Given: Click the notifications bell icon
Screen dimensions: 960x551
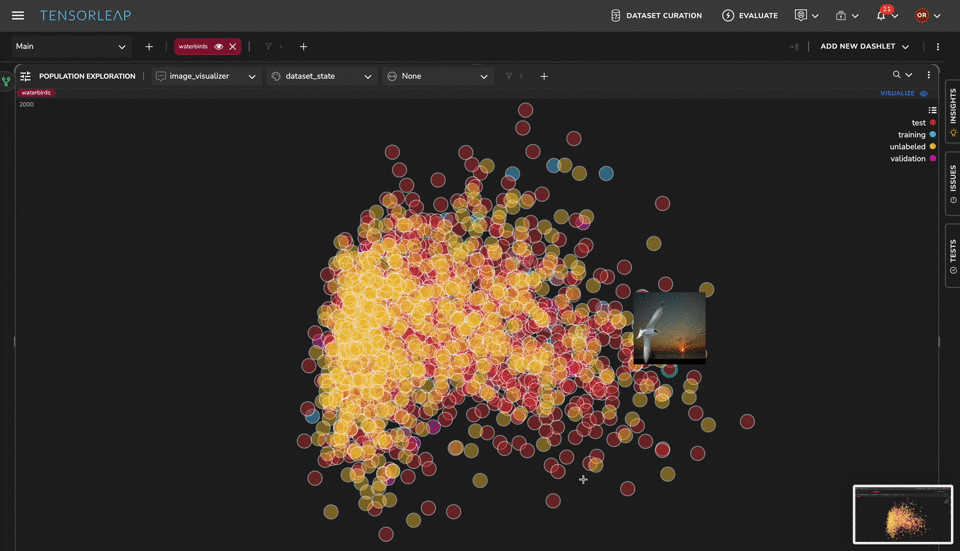Looking at the screenshot, I should (881, 16).
